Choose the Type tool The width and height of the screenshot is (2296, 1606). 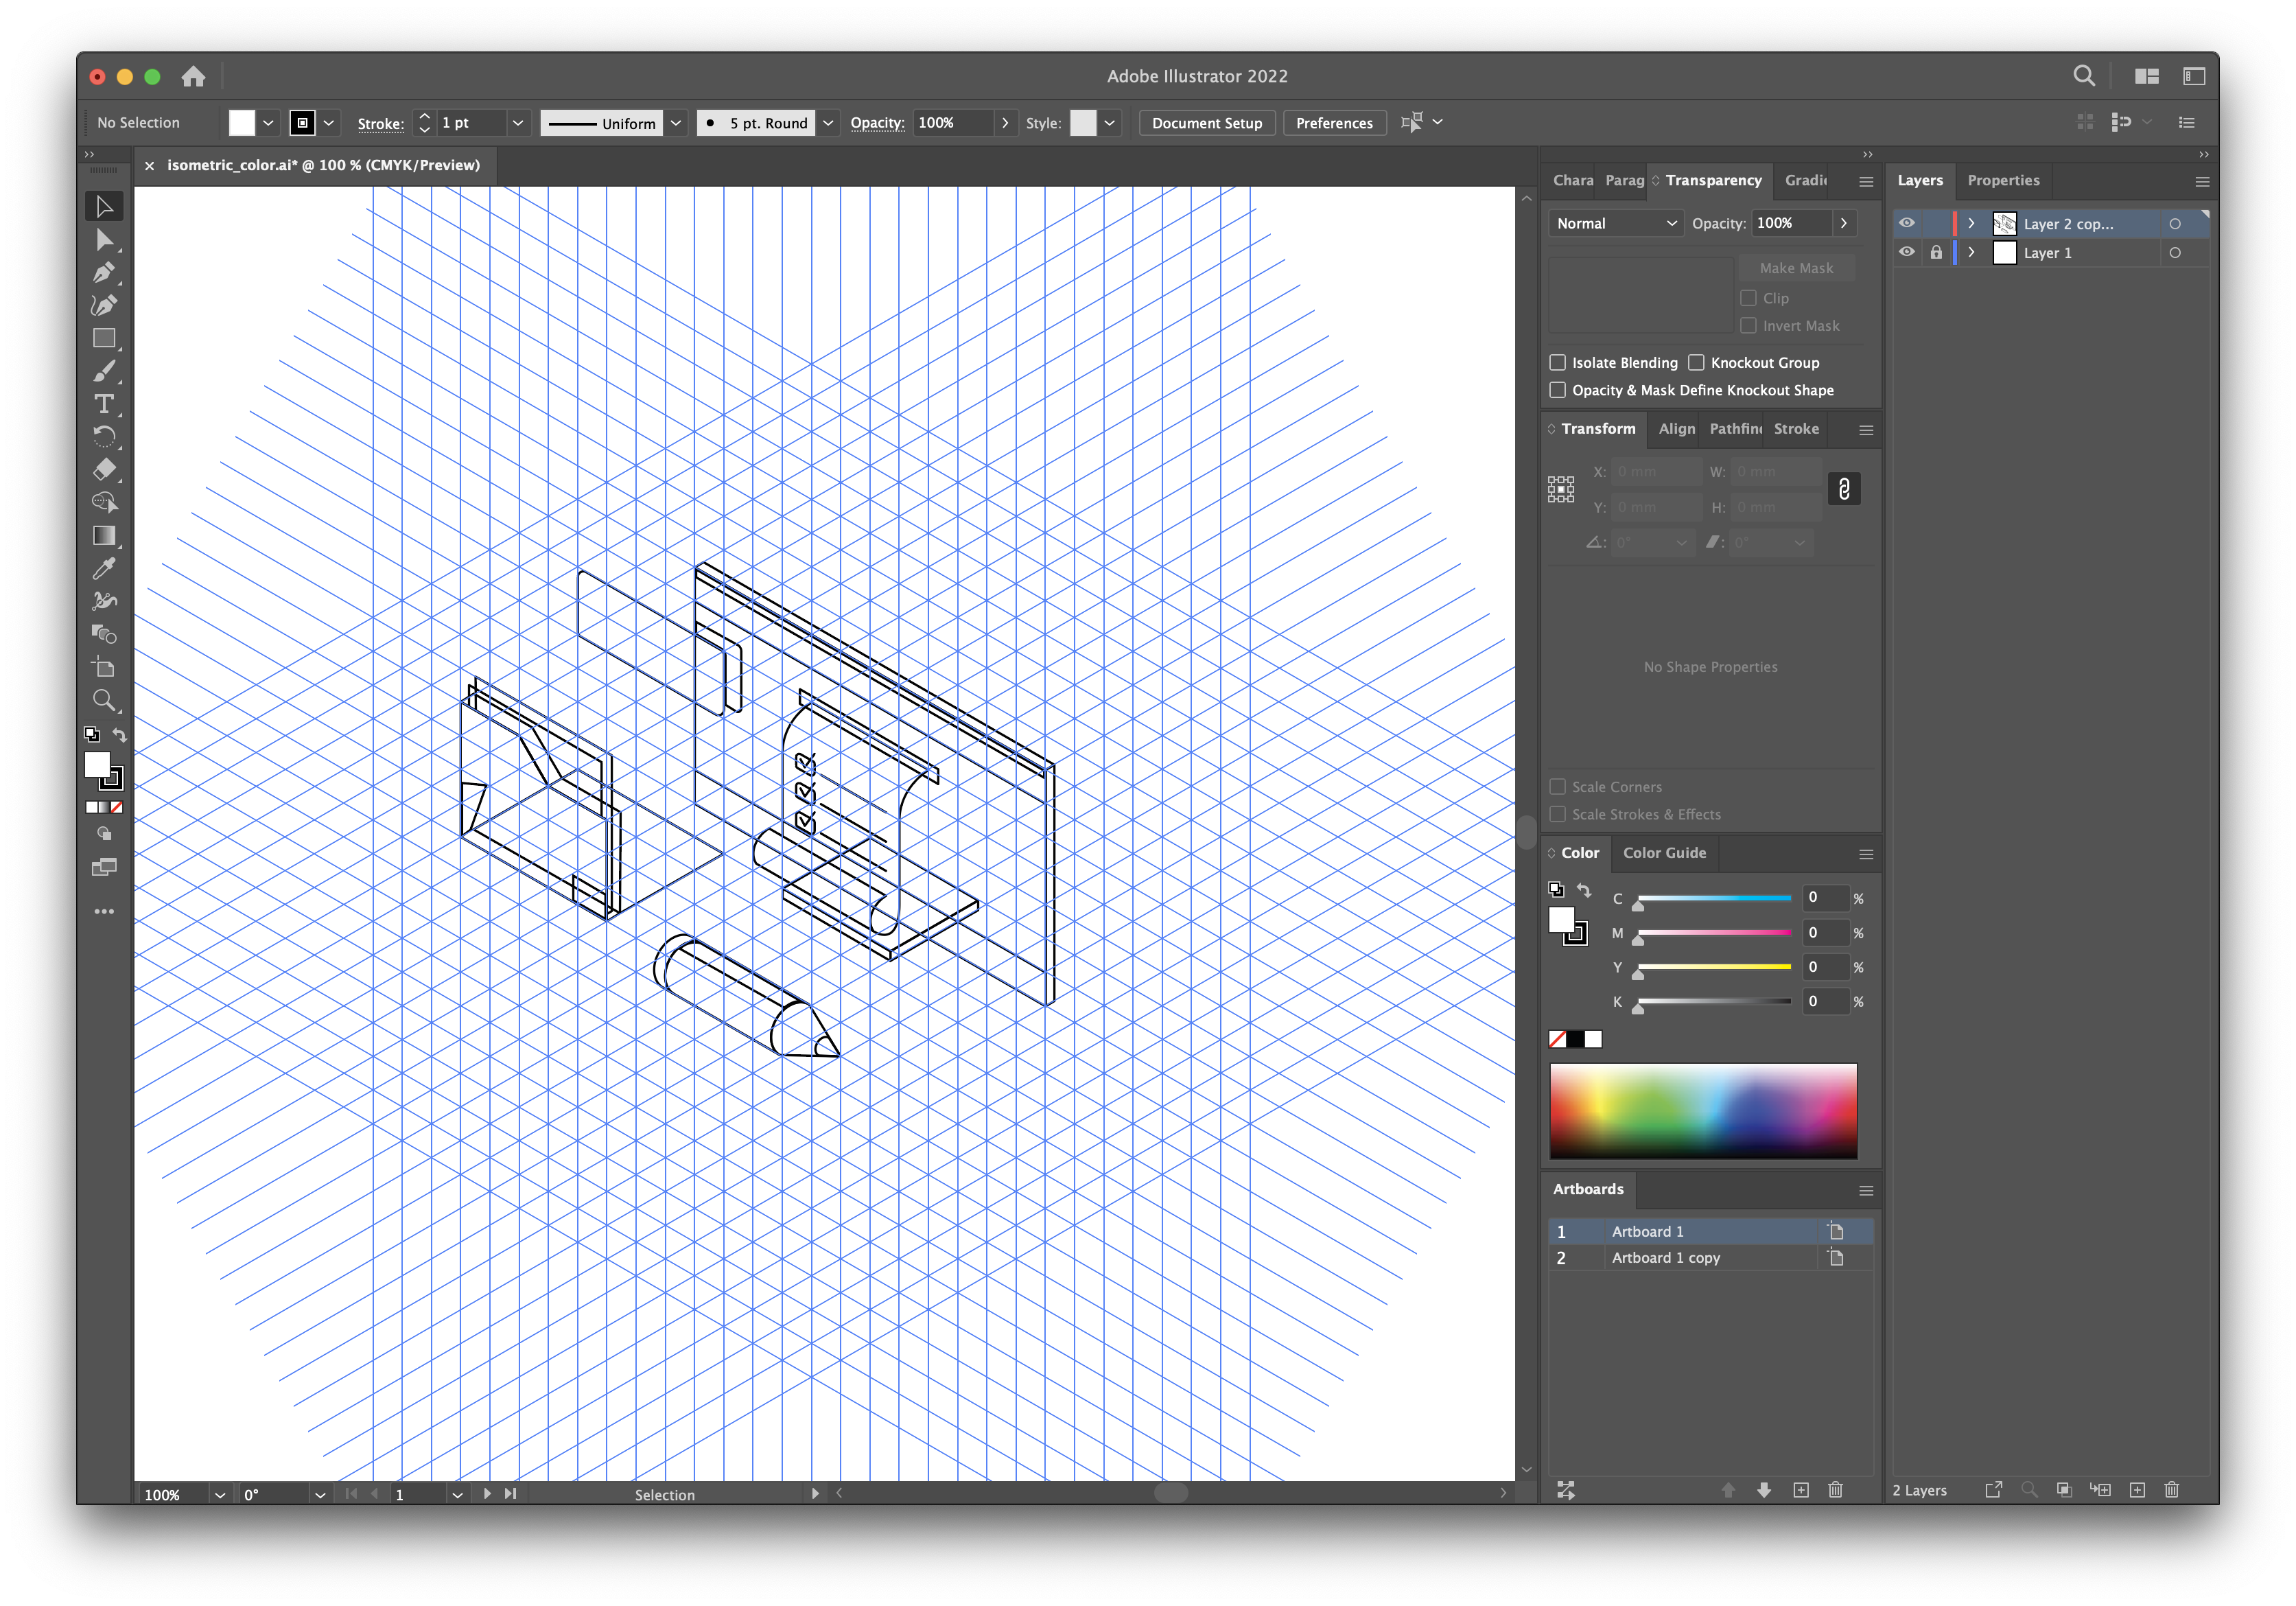click(104, 404)
